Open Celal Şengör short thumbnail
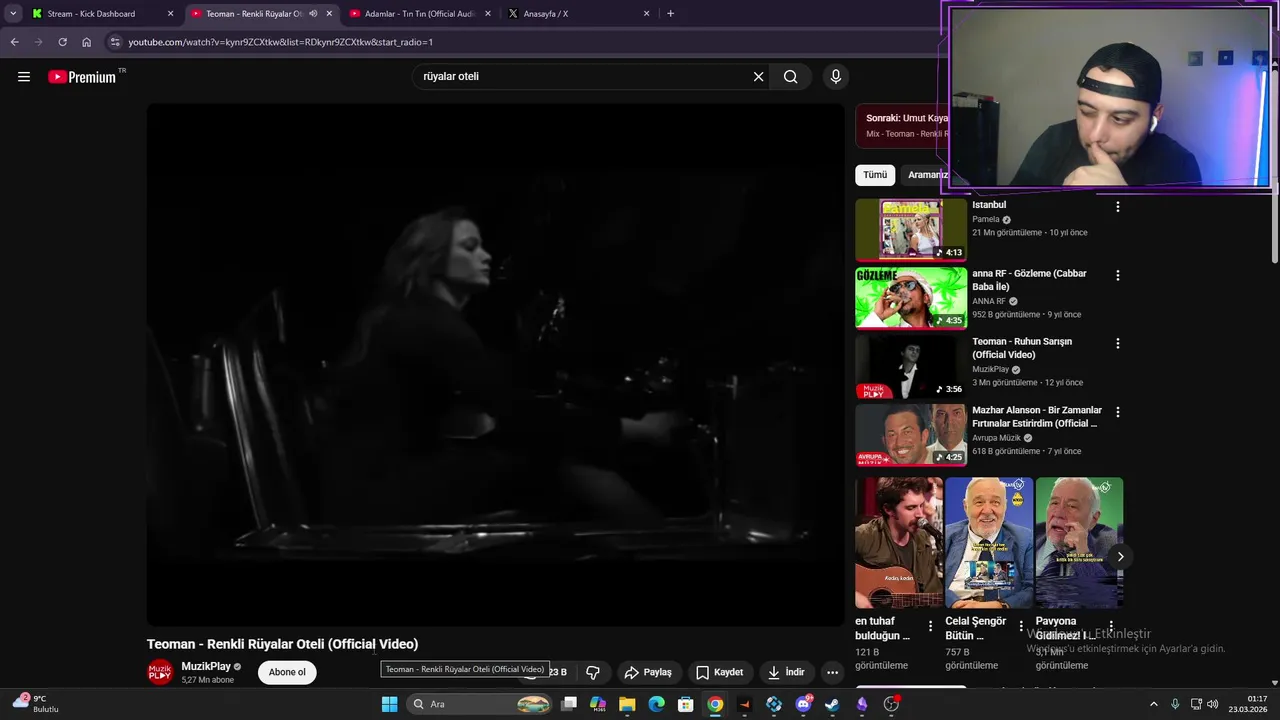The height and width of the screenshot is (720, 1280). [x=989, y=542]
